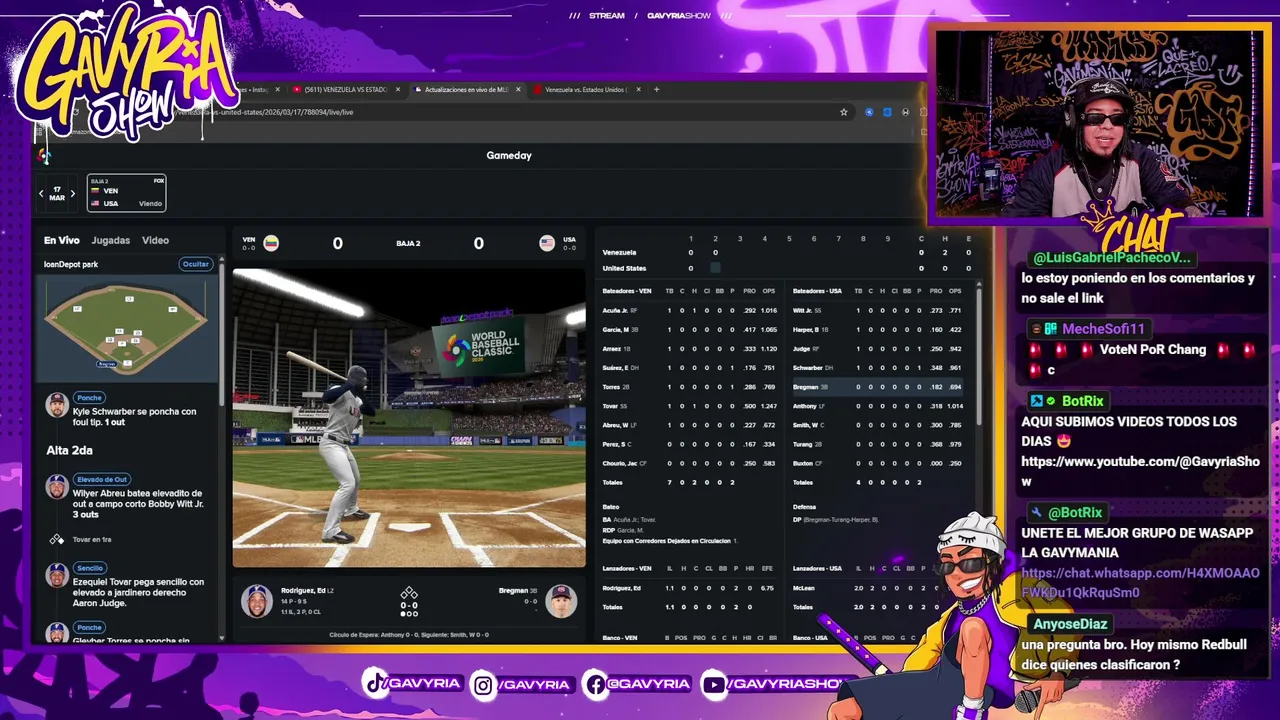
Task: Click the Venezuela row in linescore
Action: (x=786, y=252)
